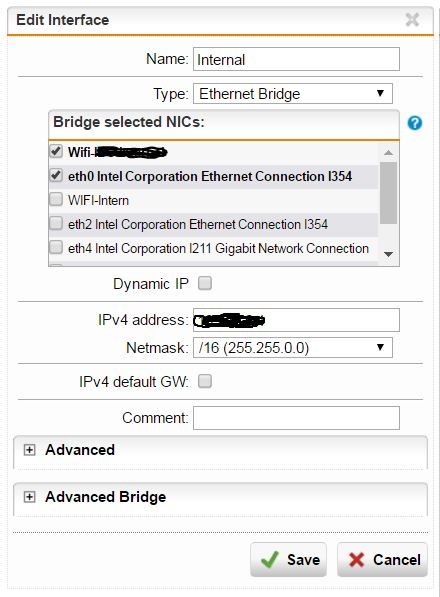Click the plus icon beside Advanced
The height and width of the screenshot is (597, 440).
(29, 450)
